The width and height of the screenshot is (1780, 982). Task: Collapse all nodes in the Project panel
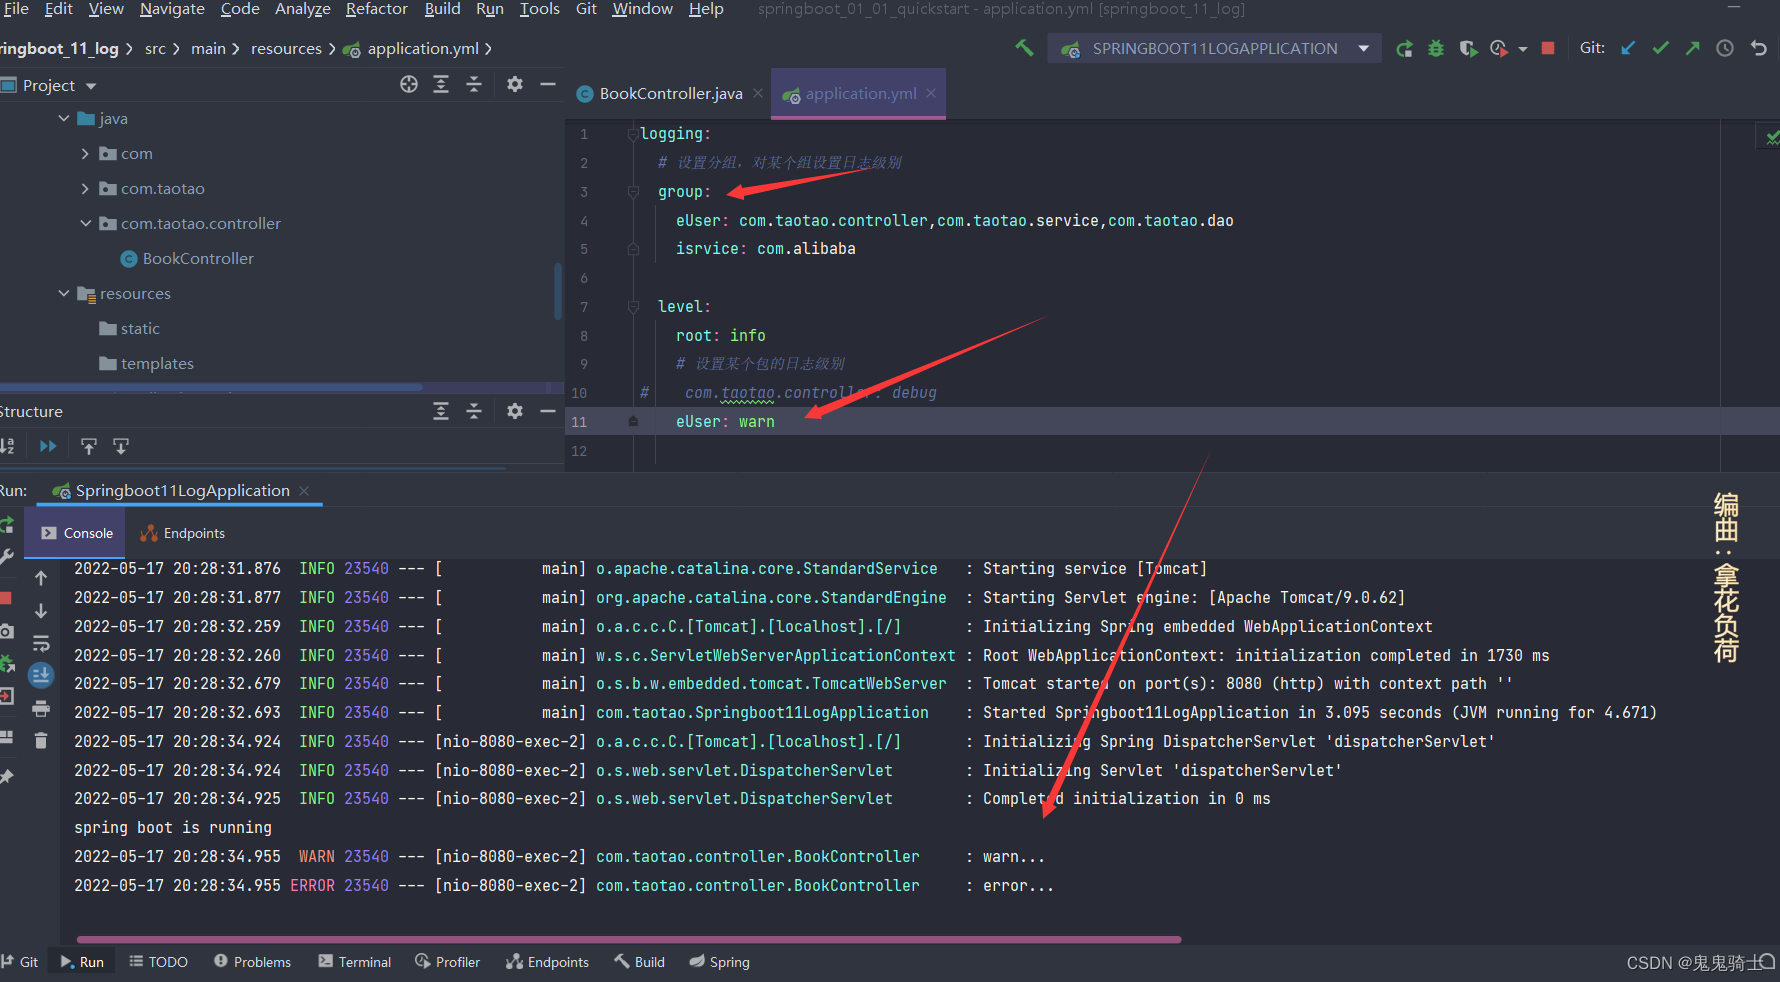(x=474, y=84)
